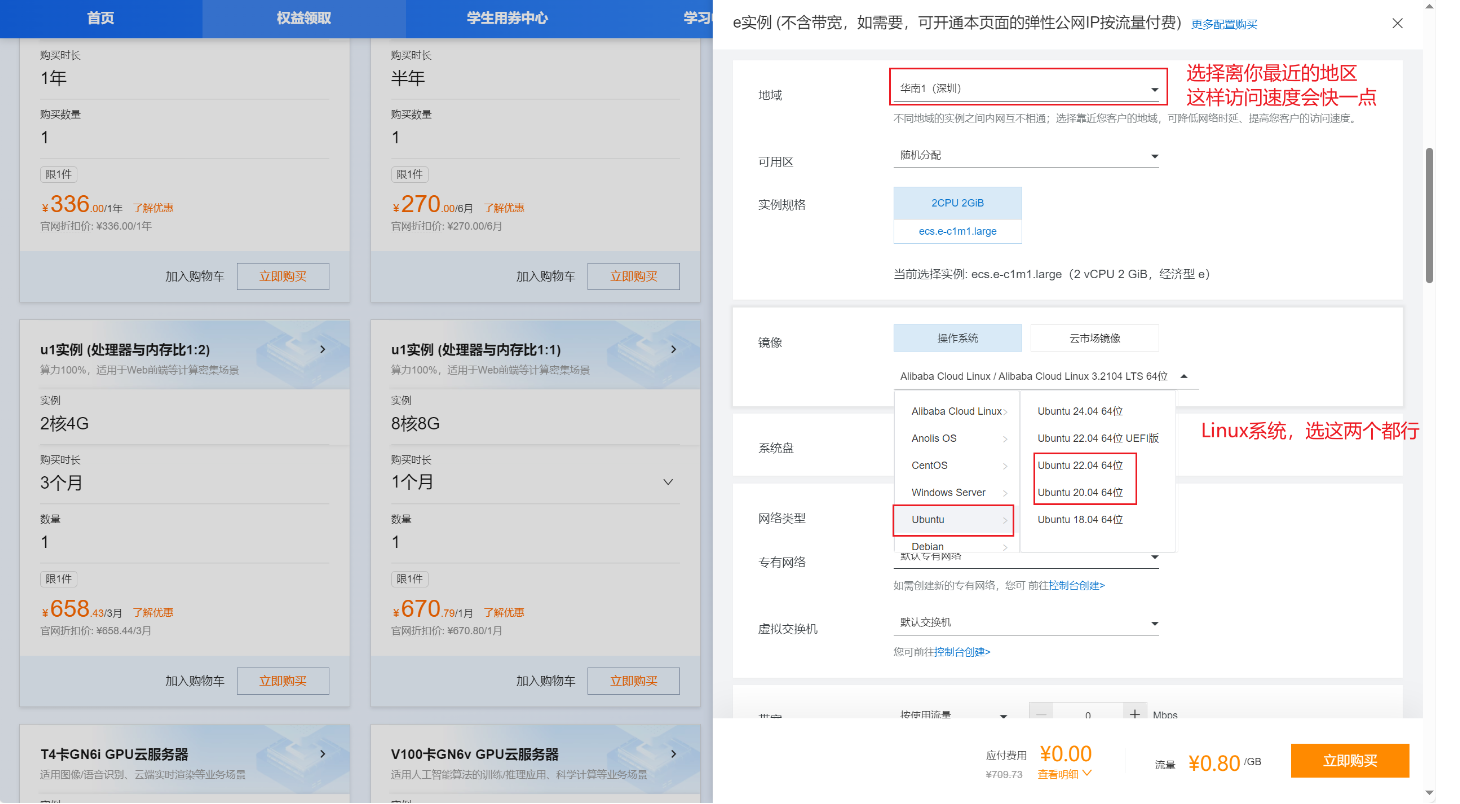Add the ¥670 plan to cart 加入购物车
Image resolution: width=1460 pixels, height=804 pixels.
(x=546, y=681)
